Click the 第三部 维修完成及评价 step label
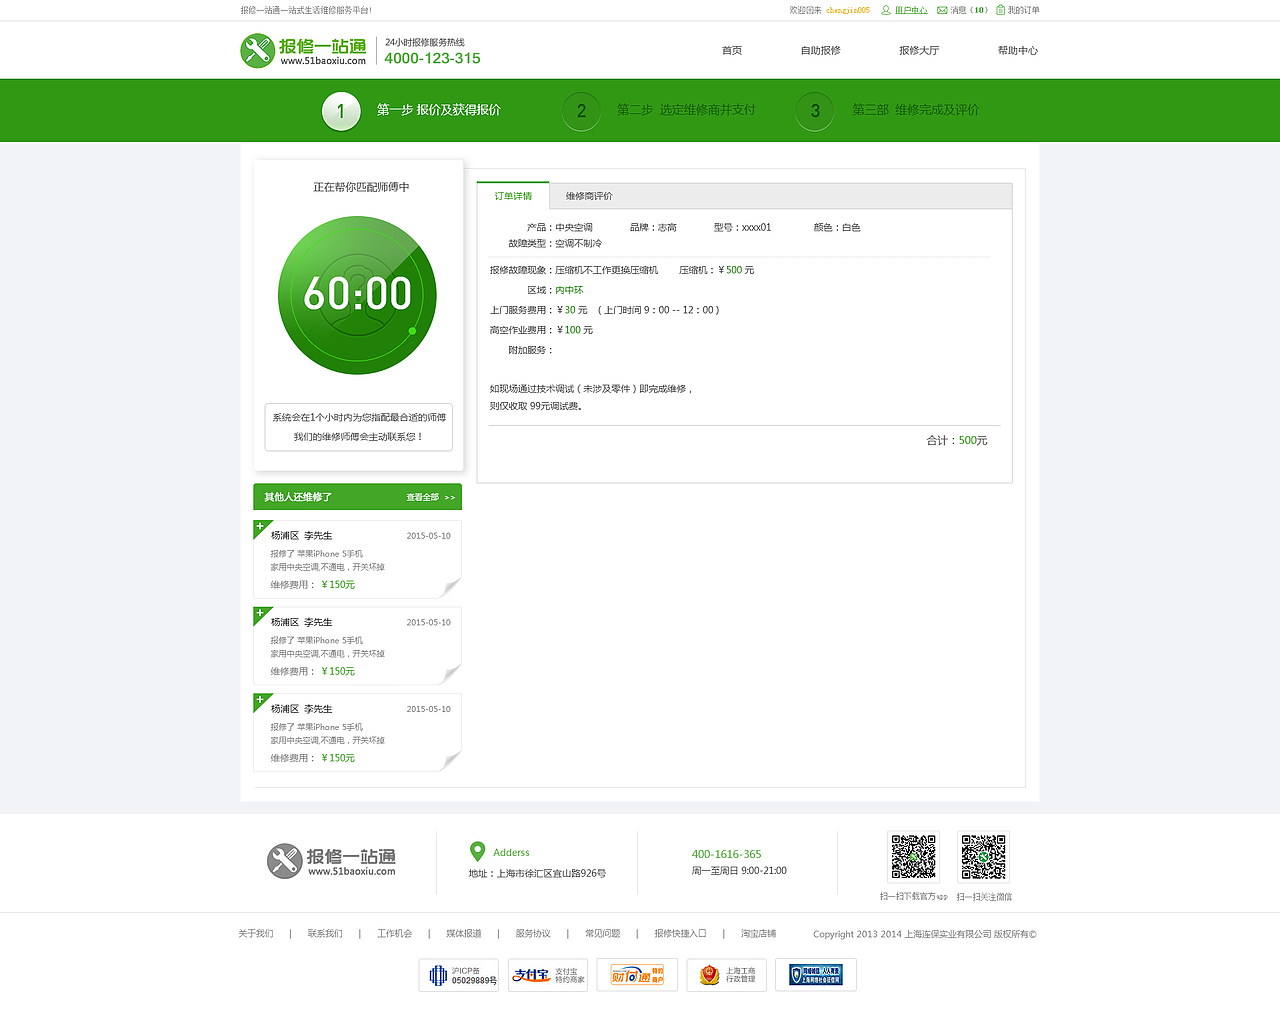1280x1012 pixels. pos(916,110)
